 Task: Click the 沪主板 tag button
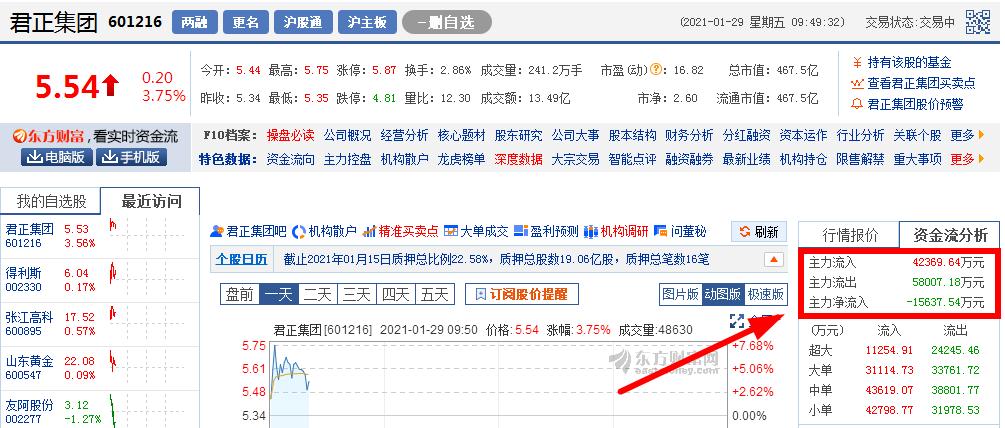tap(367, 22)
